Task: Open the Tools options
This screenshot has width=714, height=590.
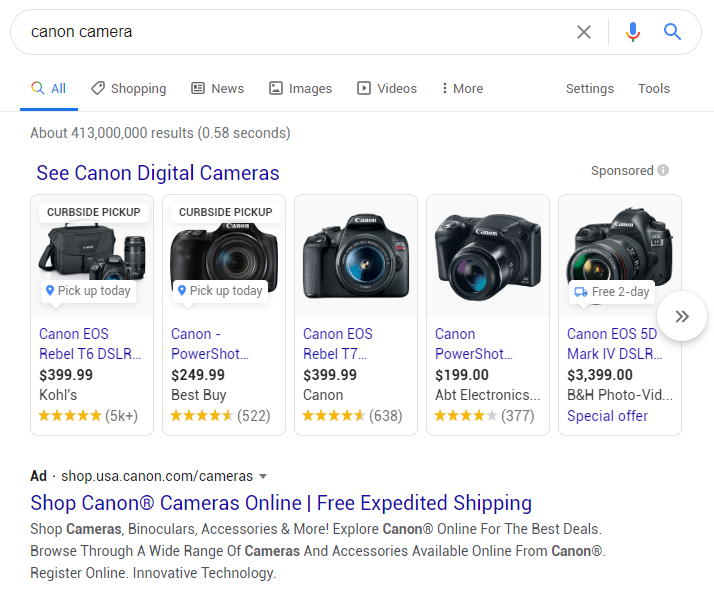Action: (x=654, y=89)
